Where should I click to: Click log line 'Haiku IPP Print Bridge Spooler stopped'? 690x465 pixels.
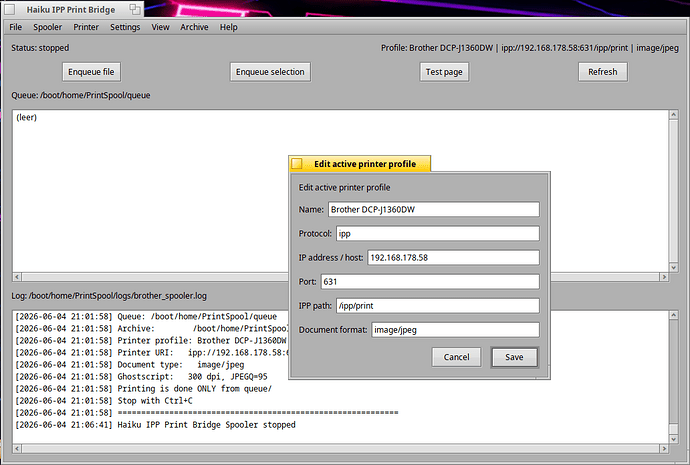[x=155, y=425]
